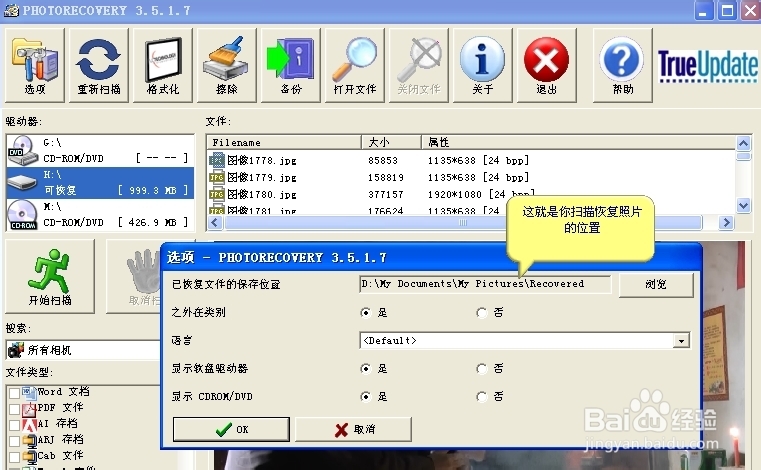Select the 格式化 format icon
761x470 pixels.
[163, 65]
